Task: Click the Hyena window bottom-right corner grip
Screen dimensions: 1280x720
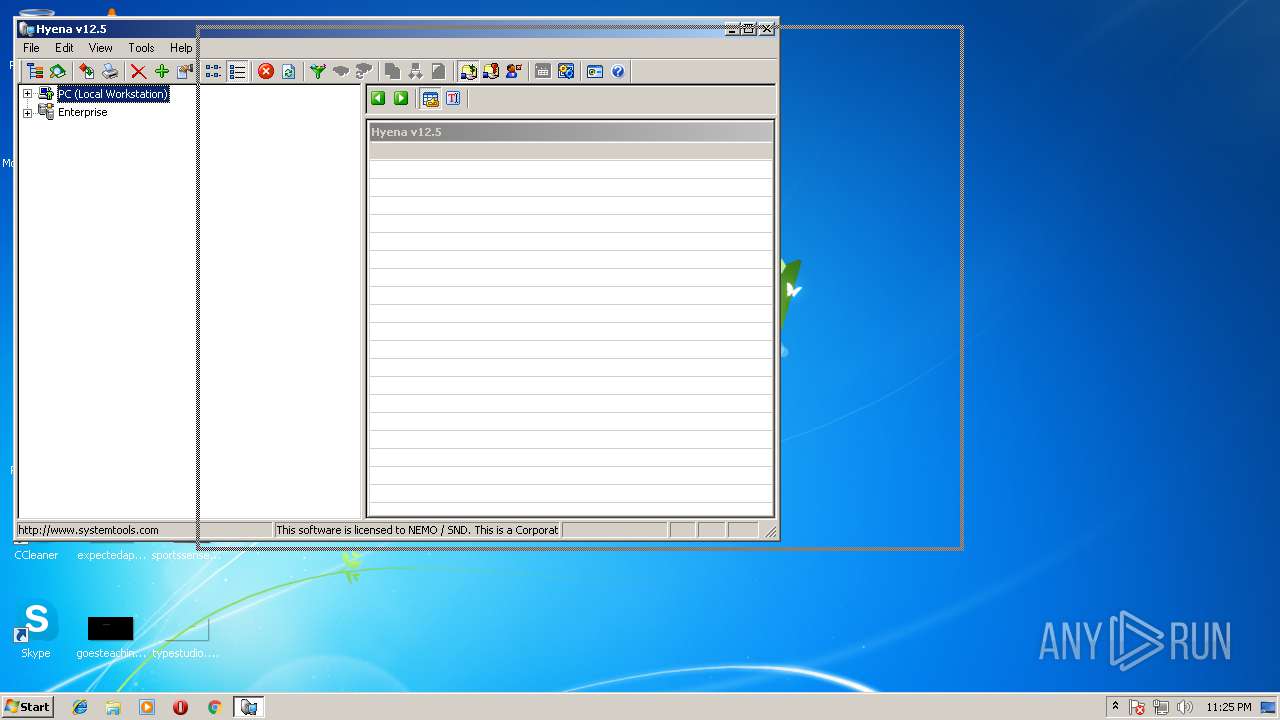Action: coord(770,532)
